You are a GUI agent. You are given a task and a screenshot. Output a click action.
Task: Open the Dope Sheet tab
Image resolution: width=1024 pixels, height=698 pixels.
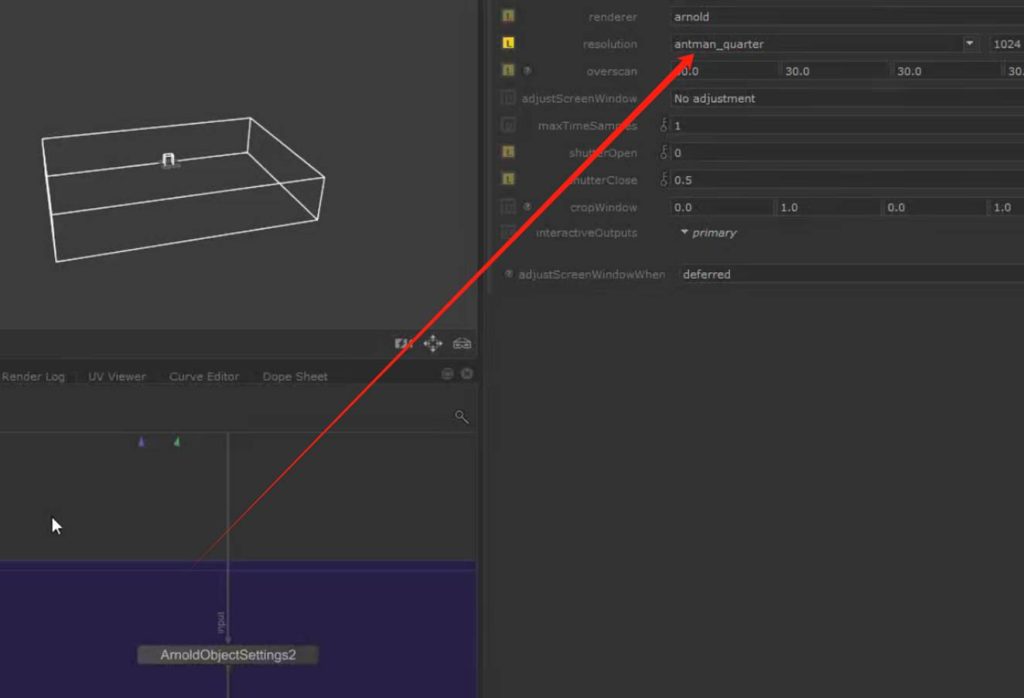[x=295, y=377]
